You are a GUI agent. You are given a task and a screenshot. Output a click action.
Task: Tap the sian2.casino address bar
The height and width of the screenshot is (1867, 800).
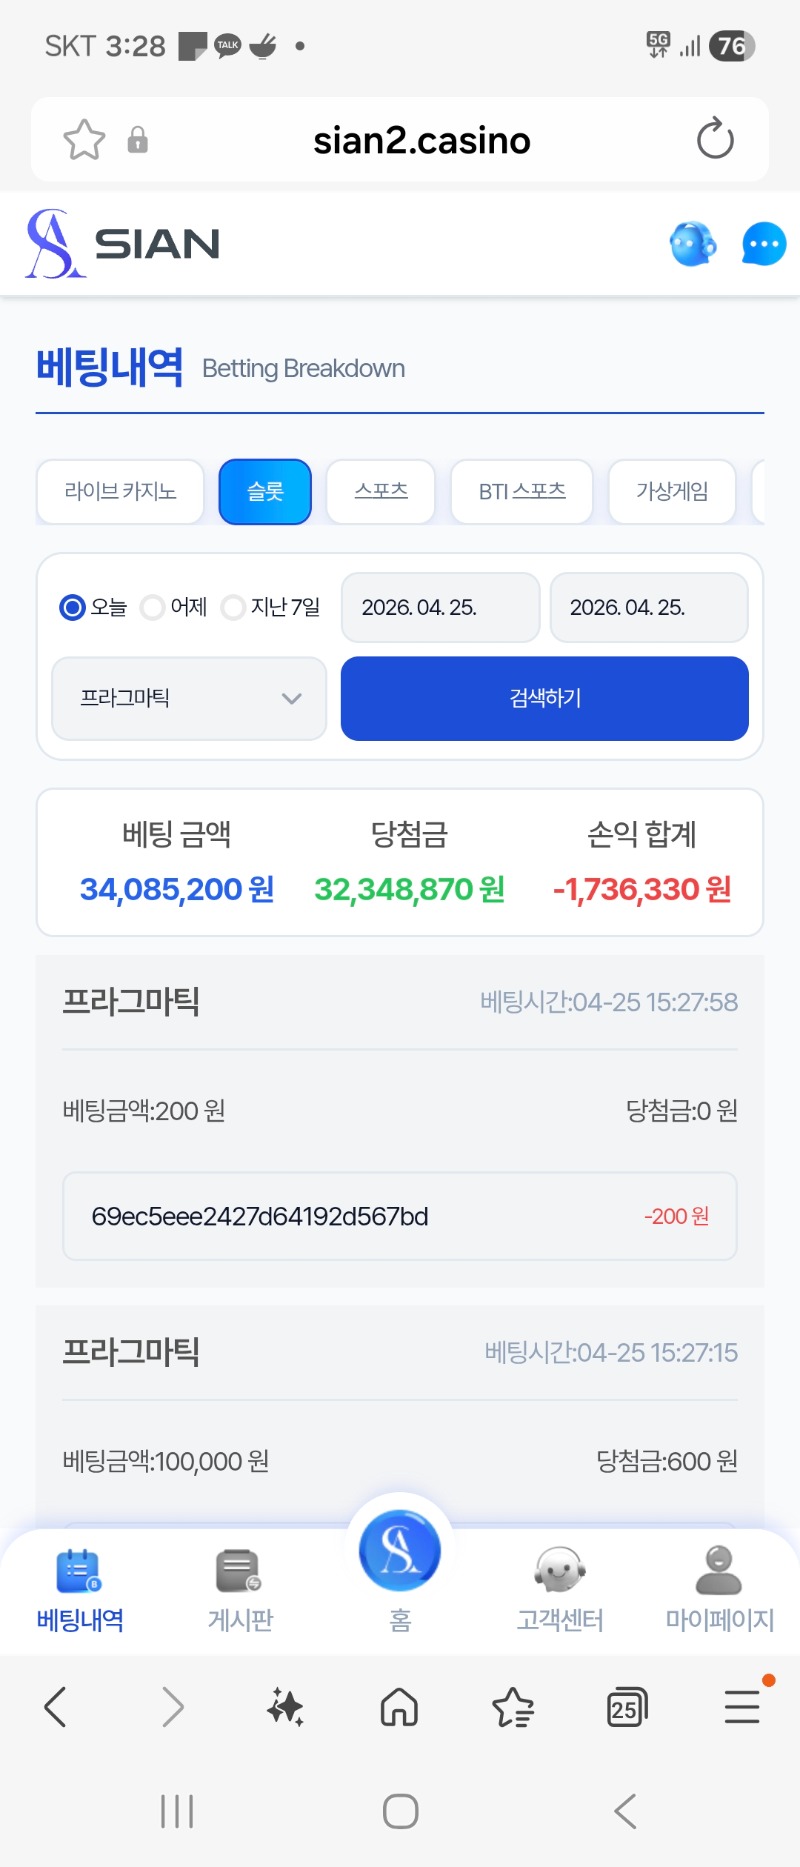click(x=421, y=140)
